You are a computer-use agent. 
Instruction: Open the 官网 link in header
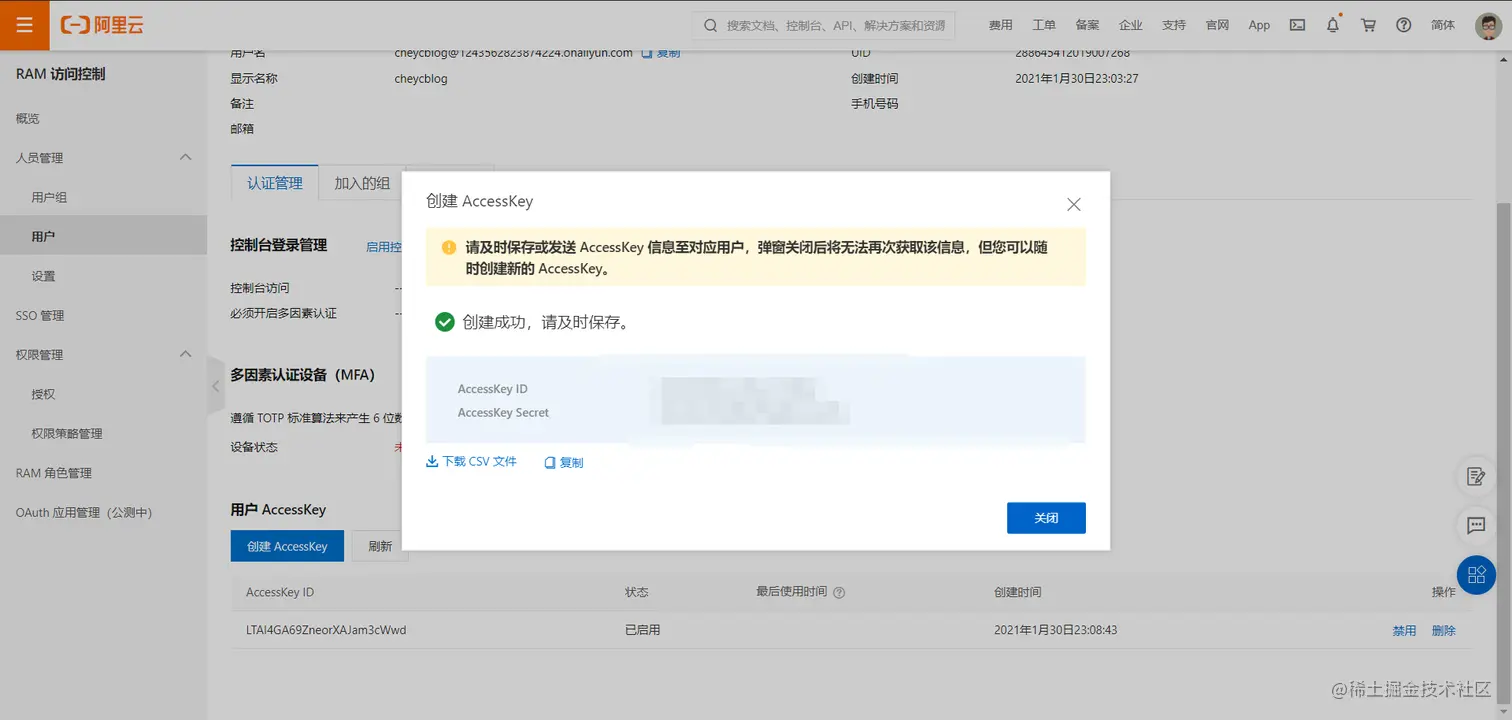pos(1217,25)
